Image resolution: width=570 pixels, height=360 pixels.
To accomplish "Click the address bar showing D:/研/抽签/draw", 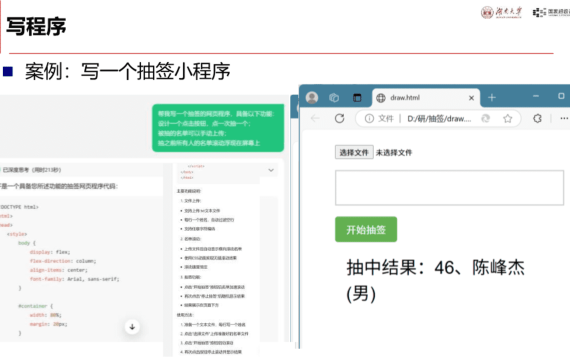I will 439,119.
